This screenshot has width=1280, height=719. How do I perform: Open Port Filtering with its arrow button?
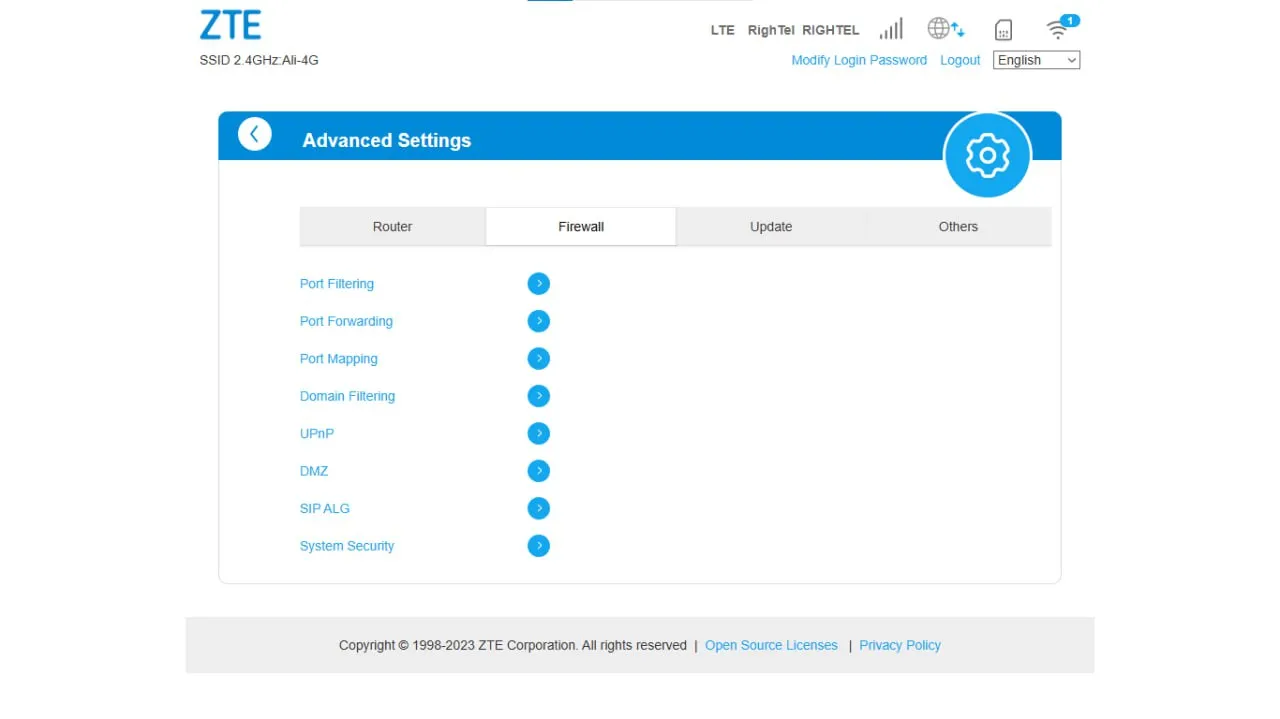[x=538, y=284]
